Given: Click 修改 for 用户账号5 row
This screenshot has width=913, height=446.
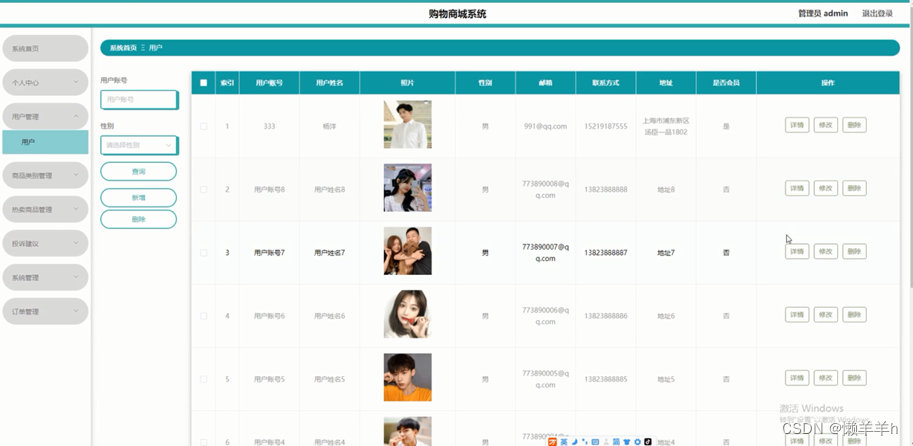Looking at the screenshot, I should [826, 378].
